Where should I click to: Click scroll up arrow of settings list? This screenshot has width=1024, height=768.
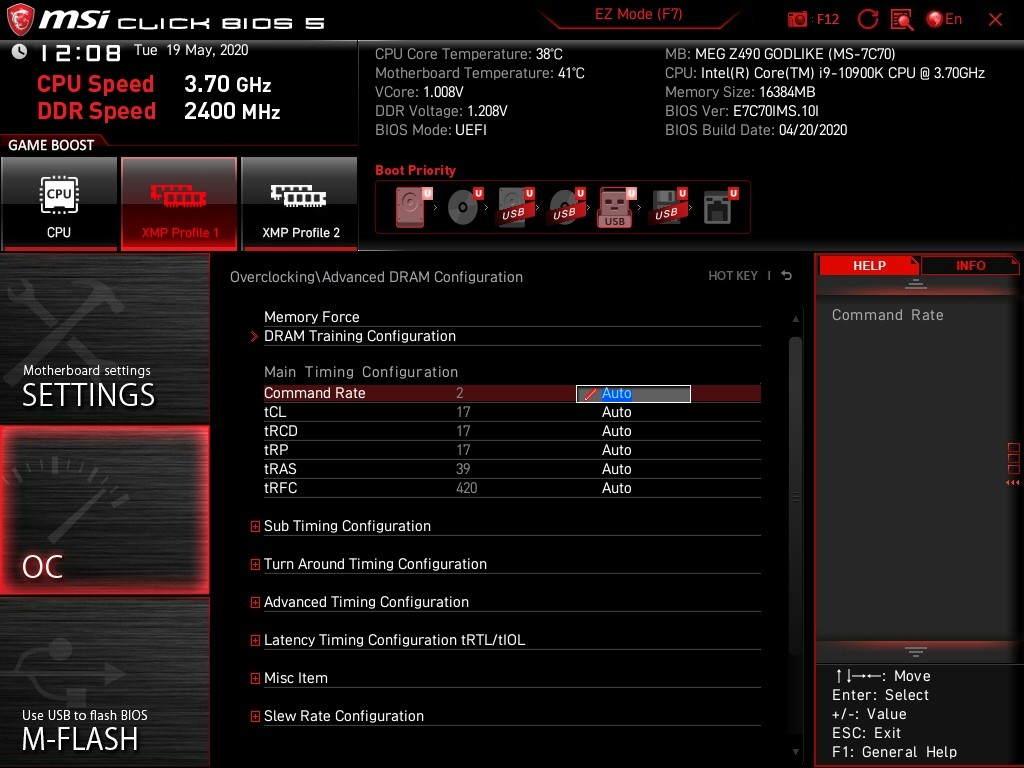pyautogui.click(x=795, y=319)
